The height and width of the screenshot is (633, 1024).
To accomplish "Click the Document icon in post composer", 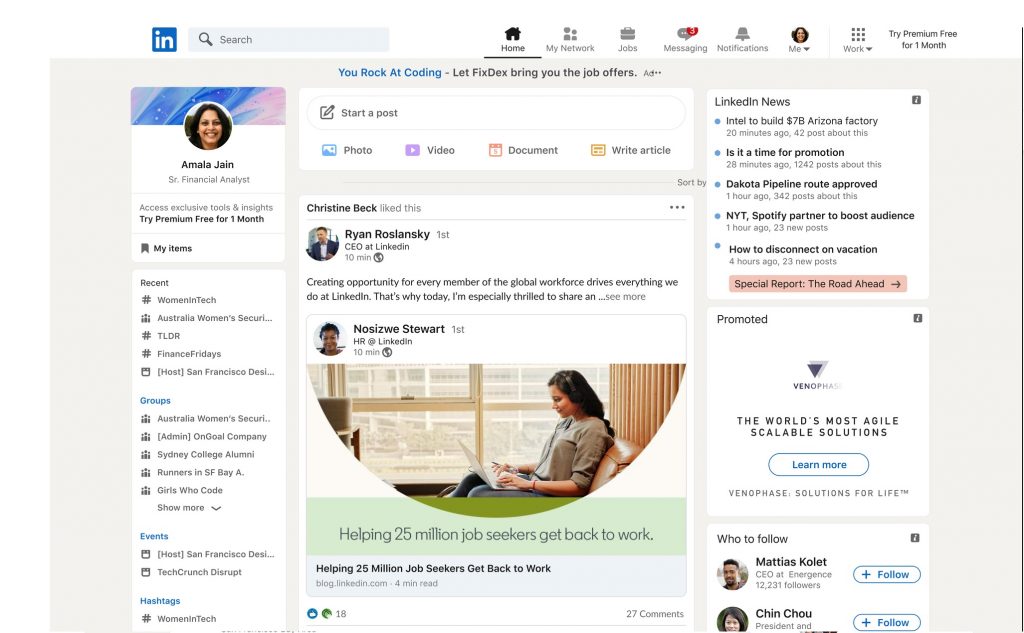I will pos(495,150).
